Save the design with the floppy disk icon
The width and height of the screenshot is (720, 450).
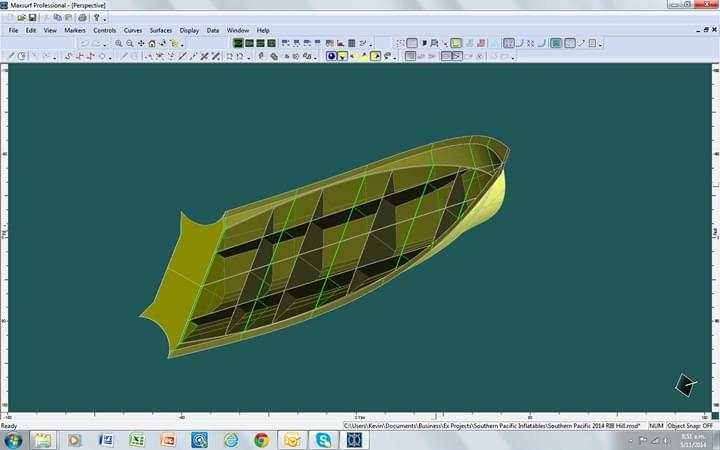(32, 17)
